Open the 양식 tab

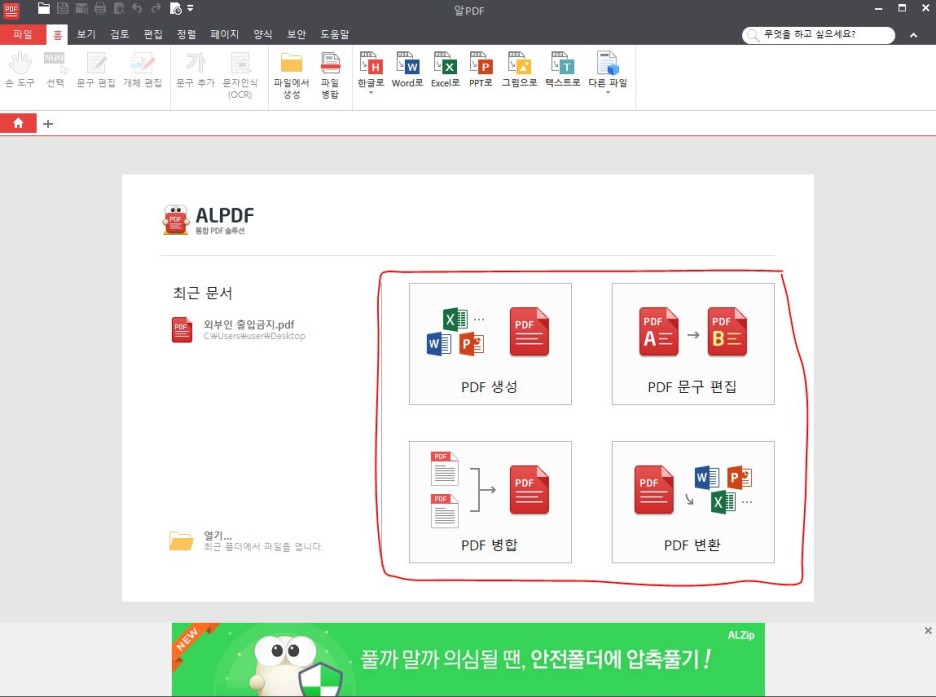pyautogui.click(x=263, y=35)
